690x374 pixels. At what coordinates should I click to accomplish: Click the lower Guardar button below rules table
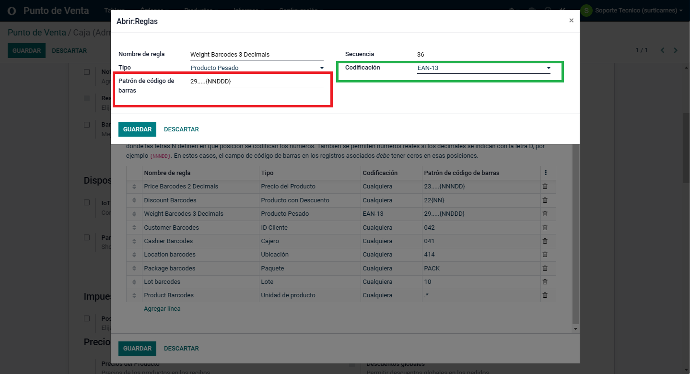pyautogui.click(x=137, y=348)
